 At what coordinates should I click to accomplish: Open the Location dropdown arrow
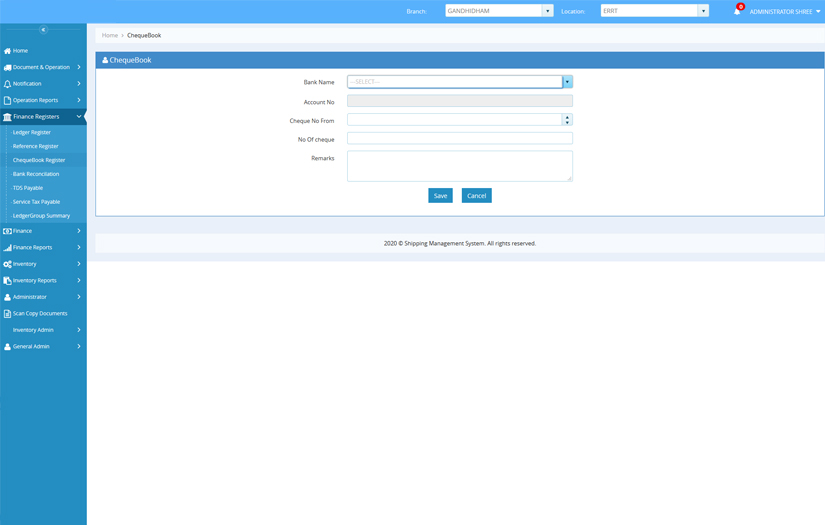703,11
